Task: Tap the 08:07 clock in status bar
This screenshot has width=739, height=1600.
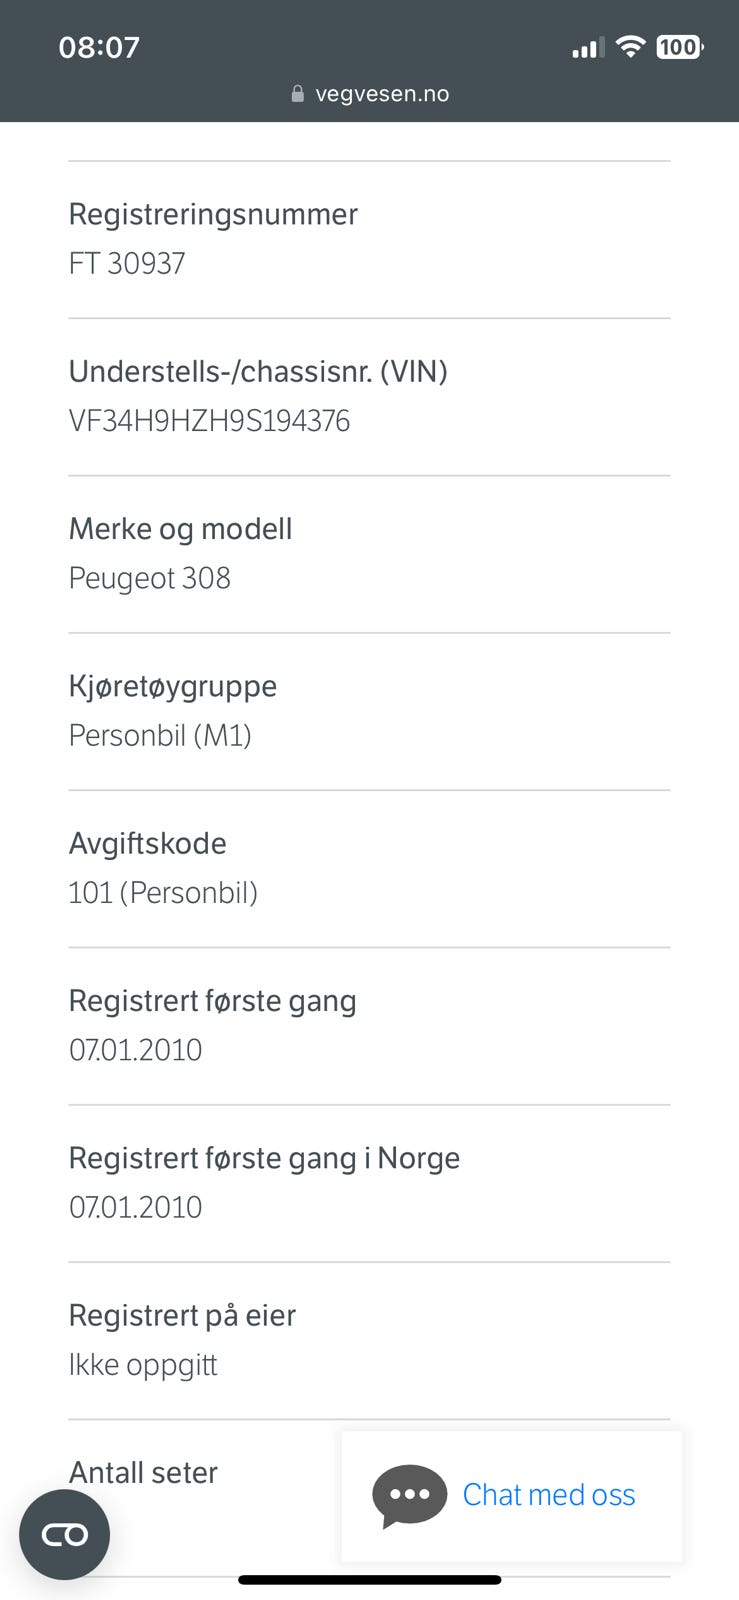Action: tap(99, 47)
